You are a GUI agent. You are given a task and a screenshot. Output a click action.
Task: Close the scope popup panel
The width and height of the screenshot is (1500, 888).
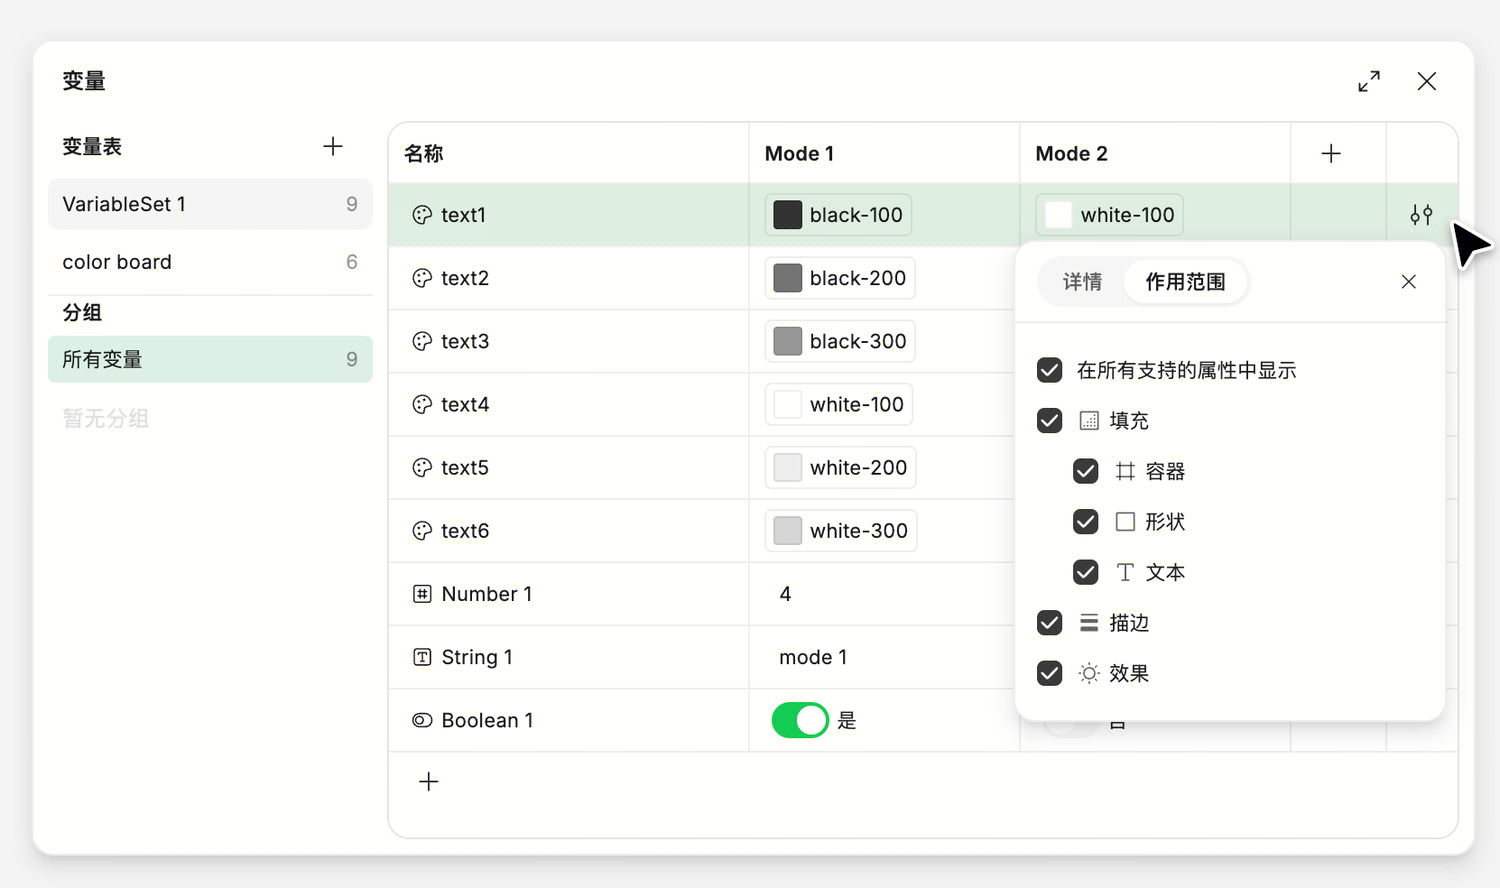(x=1408, y=282)
